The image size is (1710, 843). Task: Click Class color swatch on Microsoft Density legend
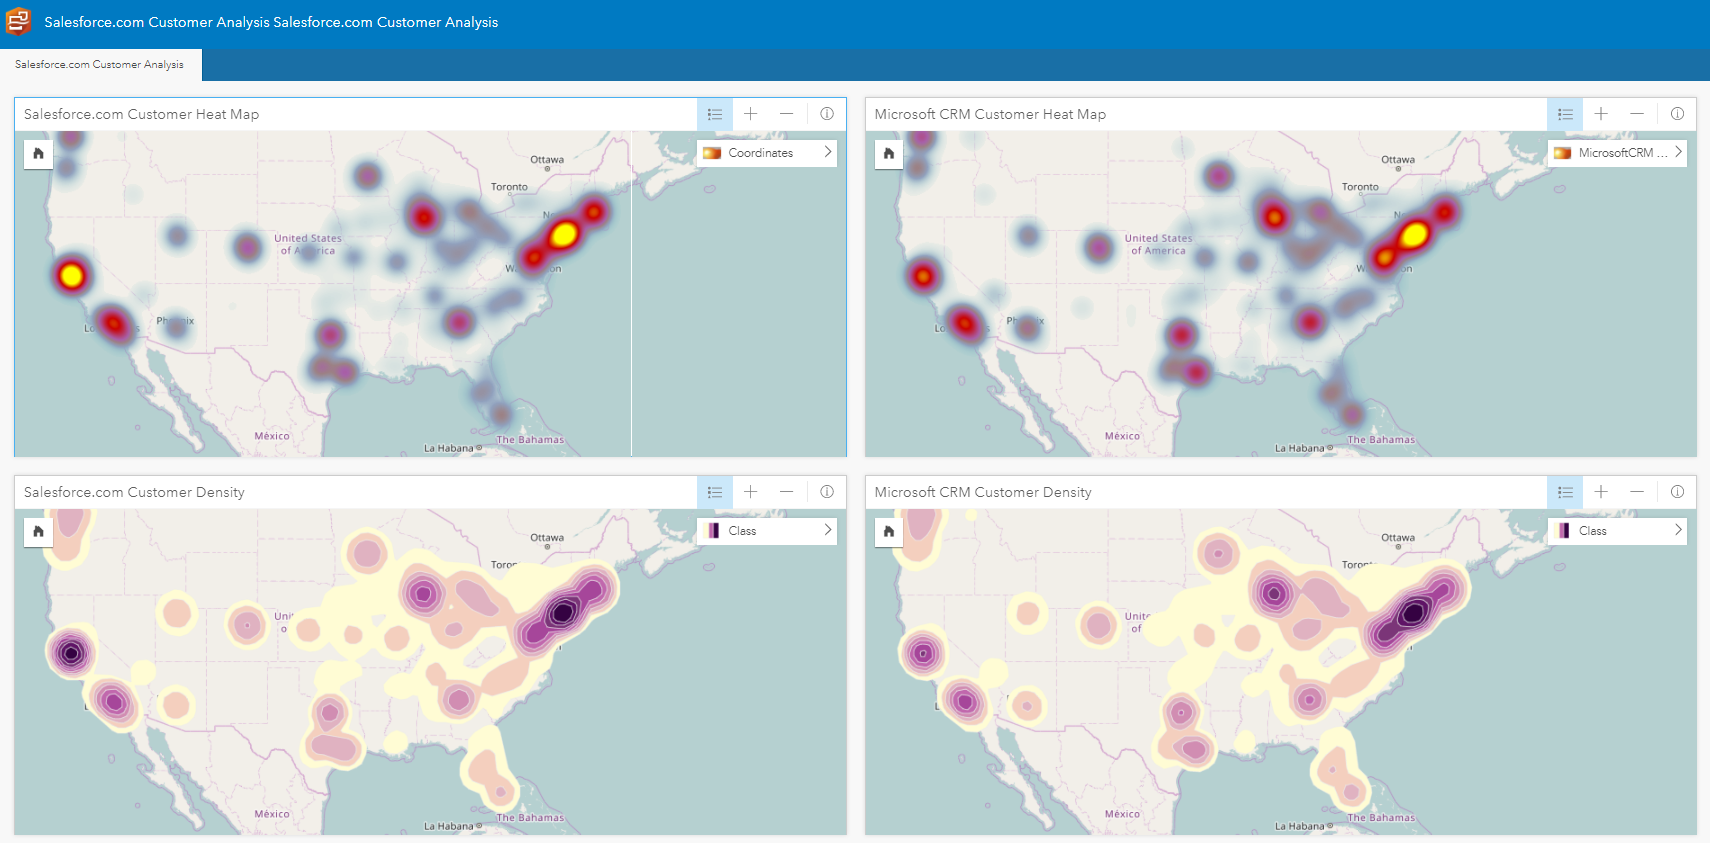[1563, 531]
